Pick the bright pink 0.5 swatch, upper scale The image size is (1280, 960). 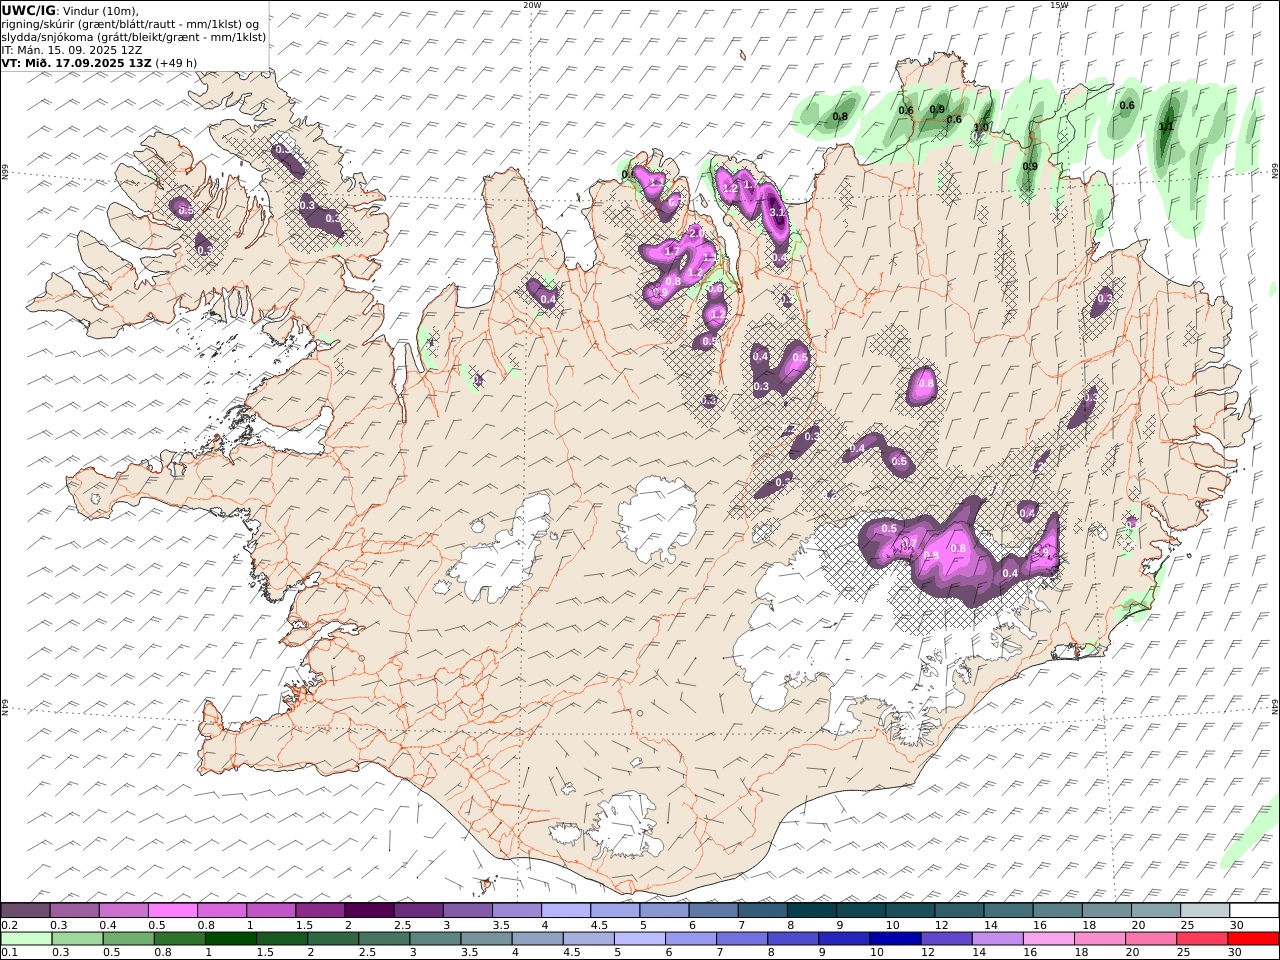pos(172,910)
